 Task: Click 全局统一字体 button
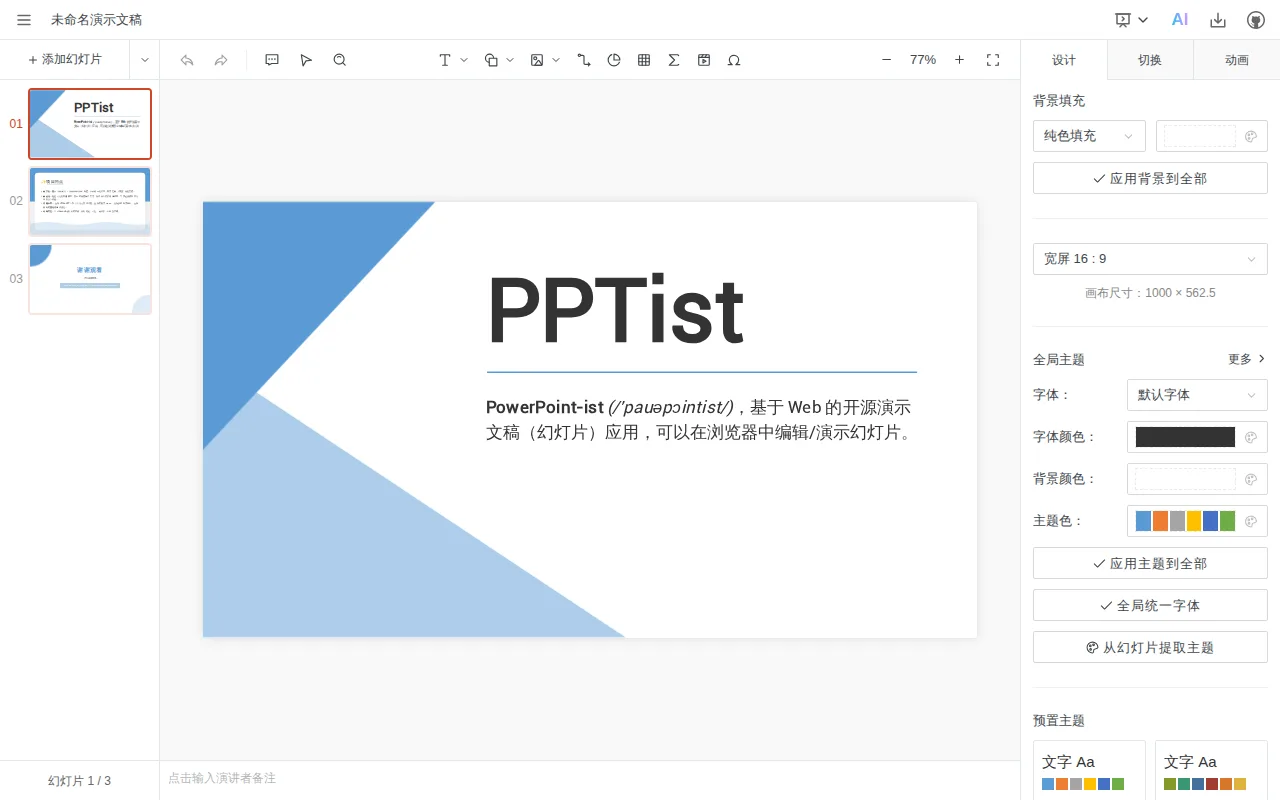pos(1150,605)
